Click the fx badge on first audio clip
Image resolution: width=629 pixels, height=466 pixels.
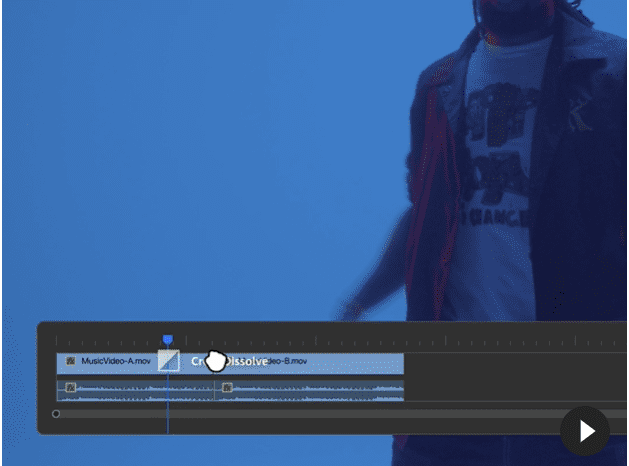click(x=71, y=387)
